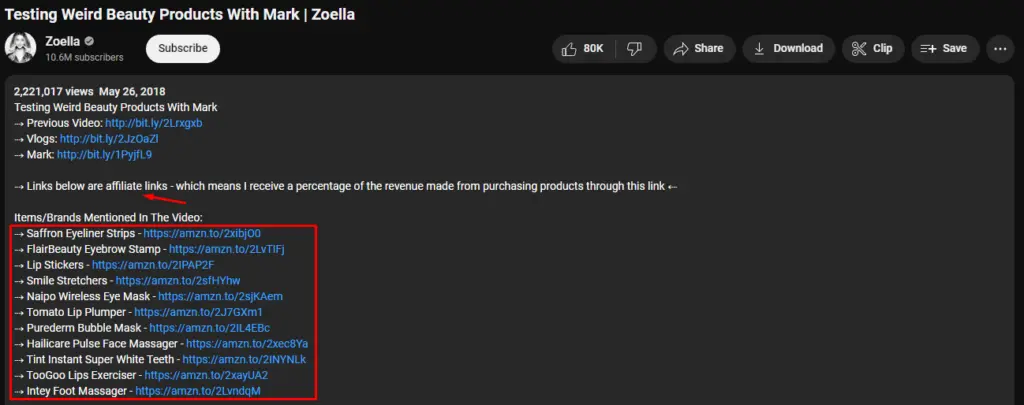Viewport: 1024px width, 405px height.
Task: Open Naipo Wireless Eye Mask link
Action: (220, 296)
